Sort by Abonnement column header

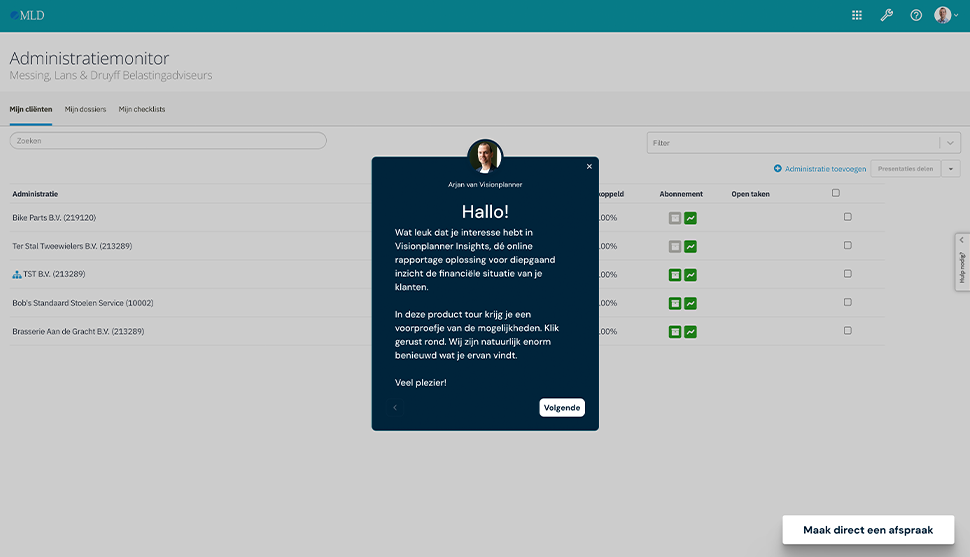point(681,194)
